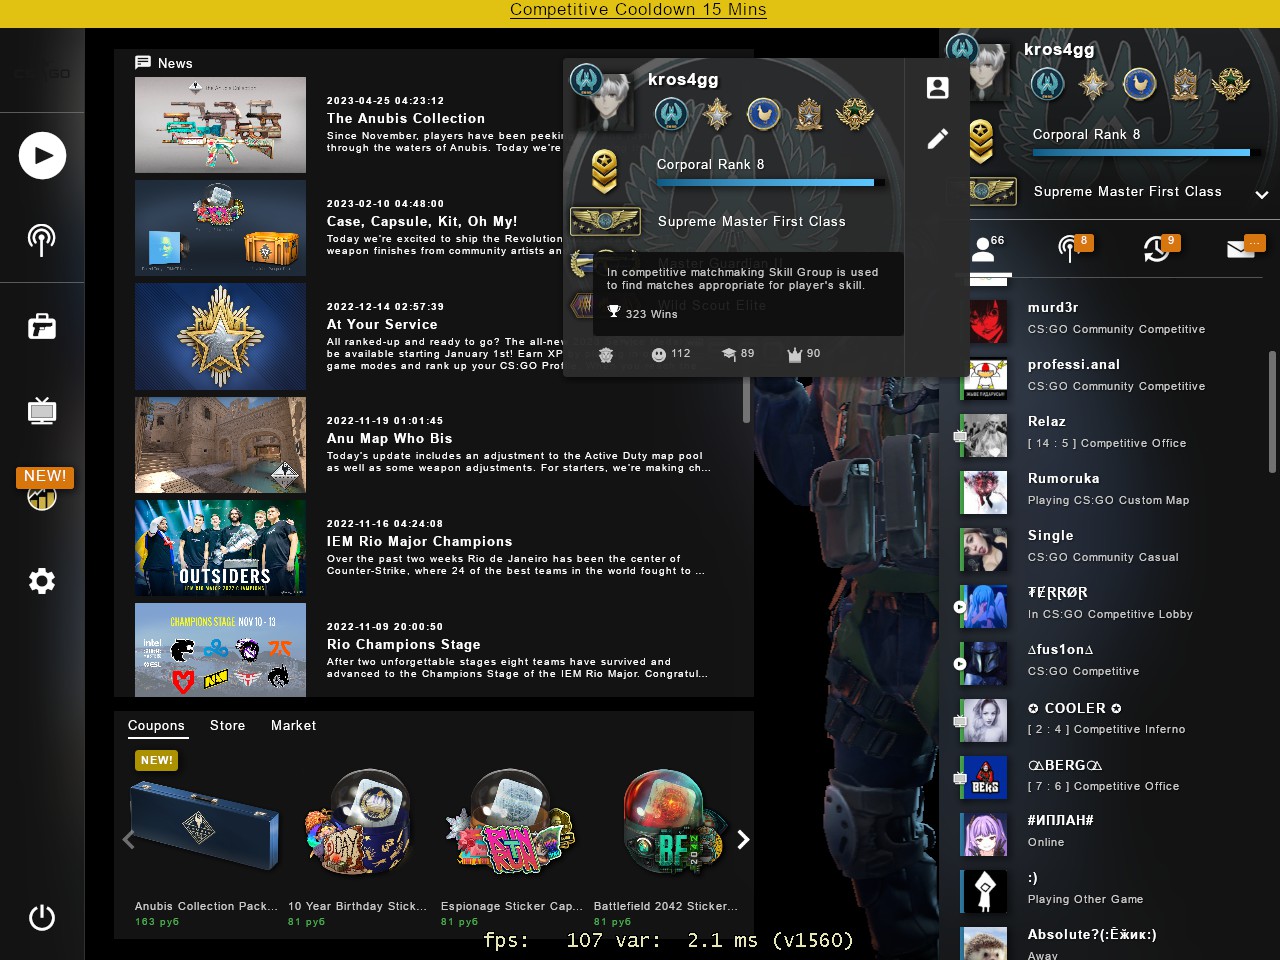Click the Outsiders team photo thumbnail
Image resolution: width=1280 pixels, height=960 pixels.
(x=220, y=548)
